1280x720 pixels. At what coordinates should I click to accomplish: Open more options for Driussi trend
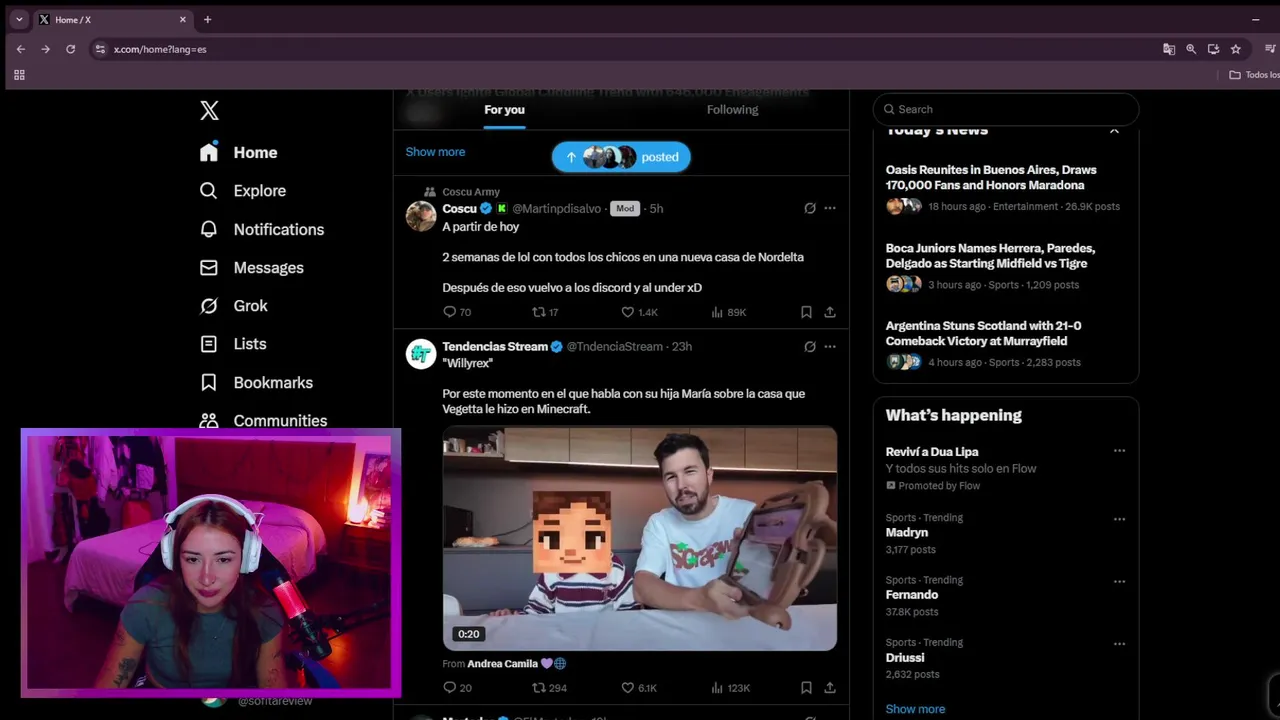tap(1119, 644)
